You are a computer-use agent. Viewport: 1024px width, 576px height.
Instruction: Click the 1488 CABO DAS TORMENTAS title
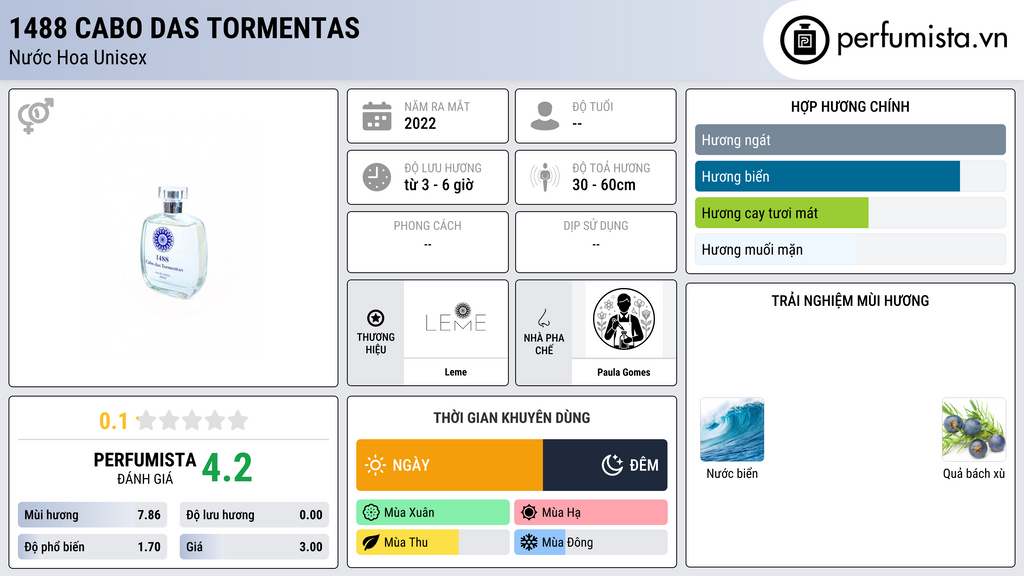pyautogui.click(x=185, y=28)
